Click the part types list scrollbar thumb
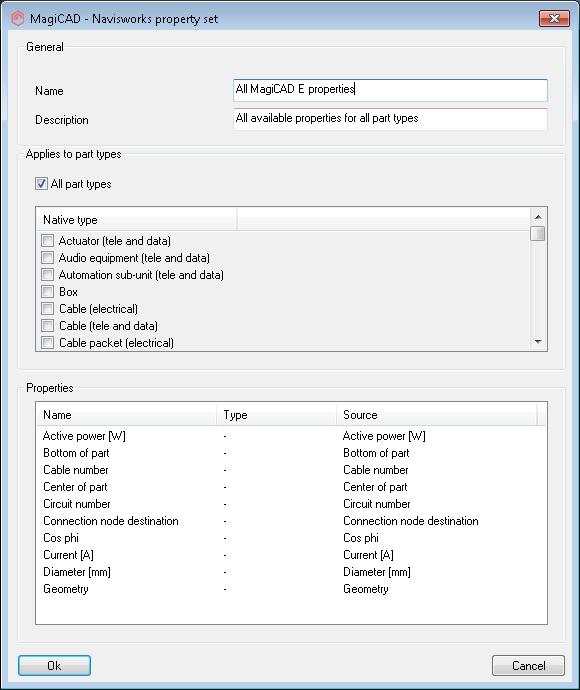This screenshot has width=580, height=690. coord(538,233)
